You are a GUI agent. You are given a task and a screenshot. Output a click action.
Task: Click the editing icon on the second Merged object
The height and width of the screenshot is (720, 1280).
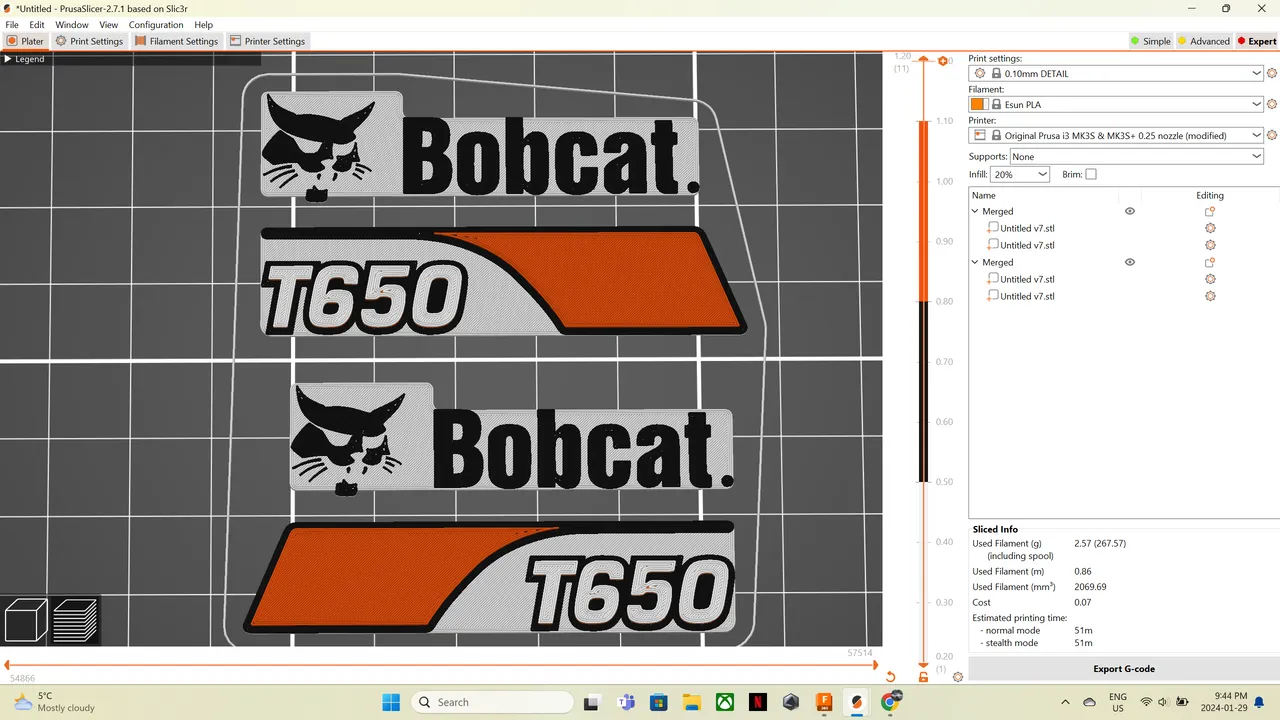click(1210, 262)
